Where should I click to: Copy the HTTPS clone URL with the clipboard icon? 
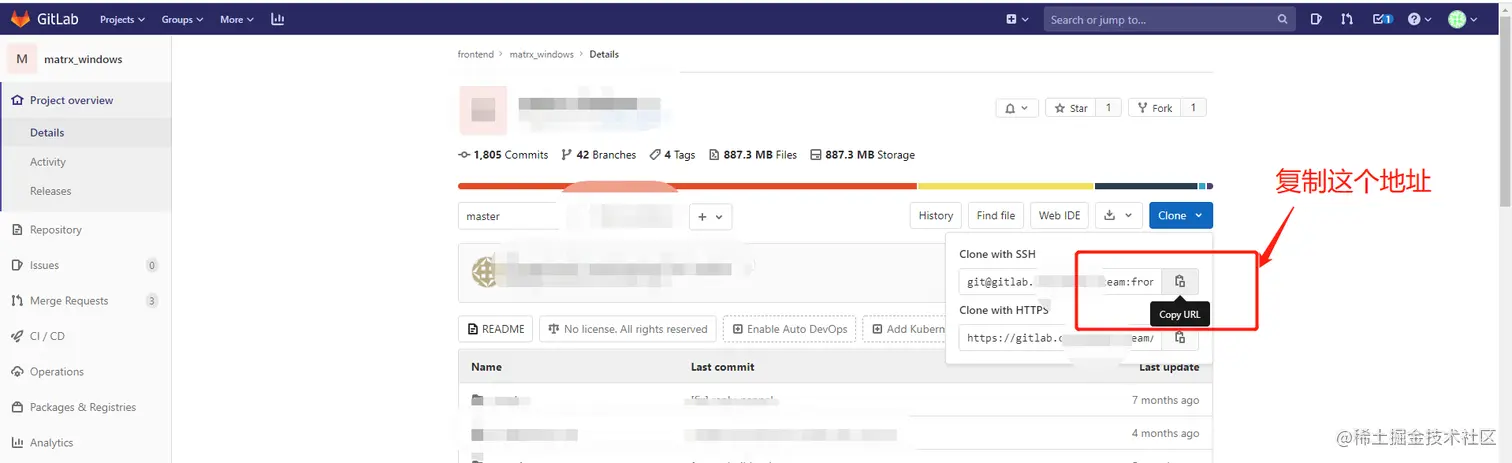1180,340
